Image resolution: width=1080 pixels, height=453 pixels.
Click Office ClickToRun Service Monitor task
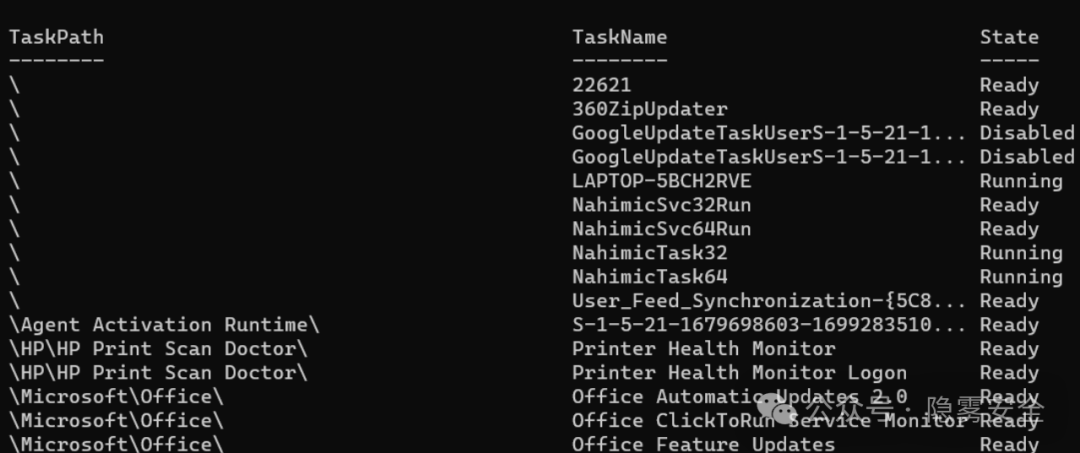coord(768,422)
